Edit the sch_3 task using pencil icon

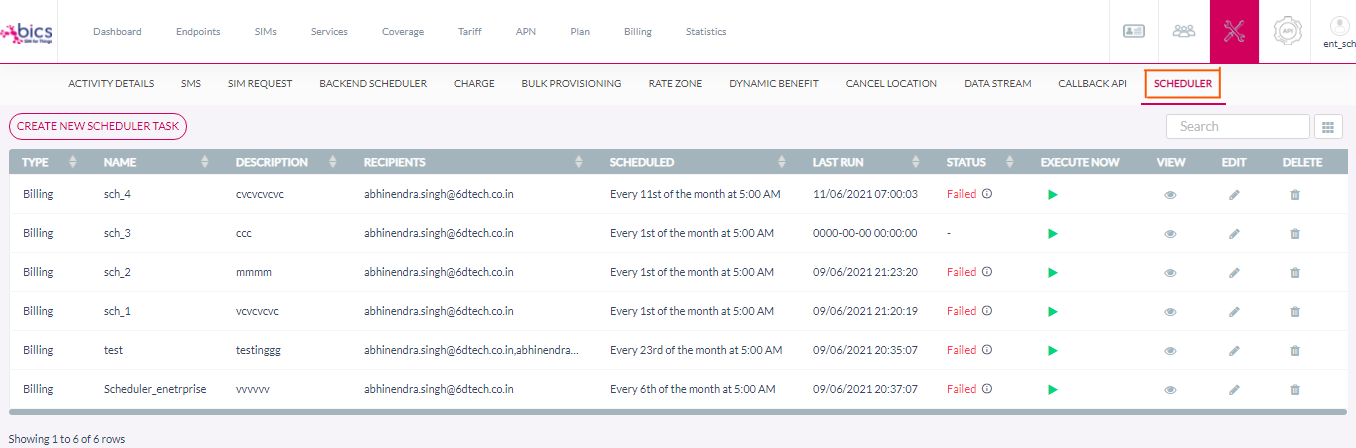click(x=1234, y=233)
